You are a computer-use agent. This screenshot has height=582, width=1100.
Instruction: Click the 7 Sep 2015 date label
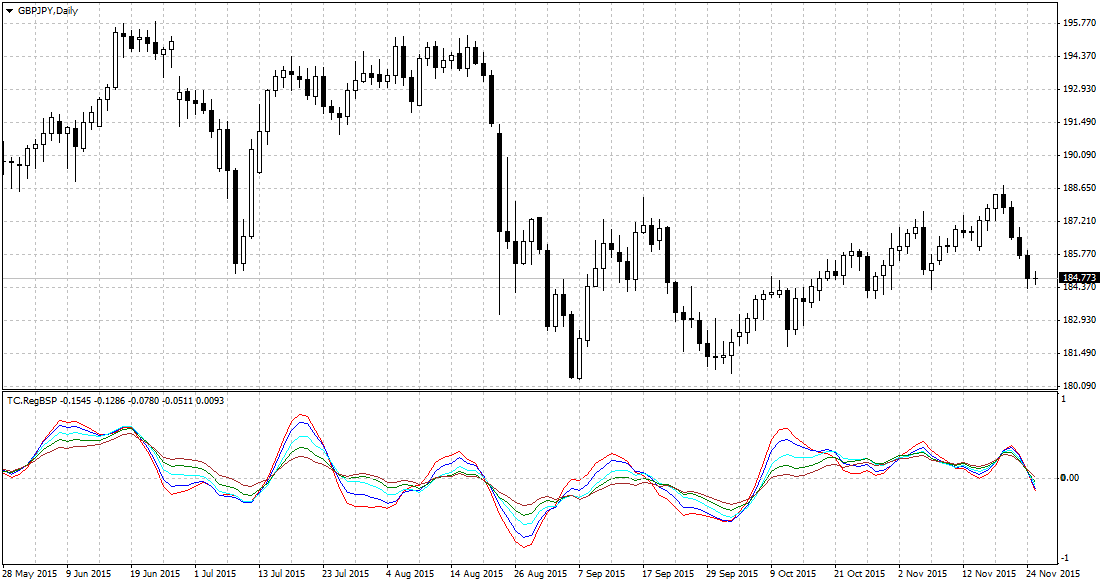coord(602,574)
